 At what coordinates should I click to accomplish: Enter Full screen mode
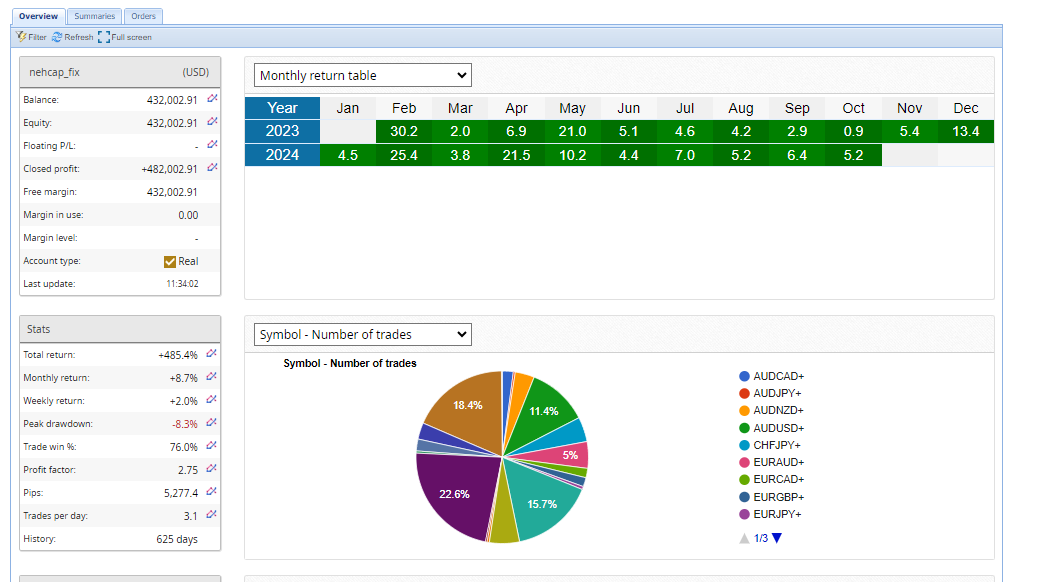(x=125, y=37)
